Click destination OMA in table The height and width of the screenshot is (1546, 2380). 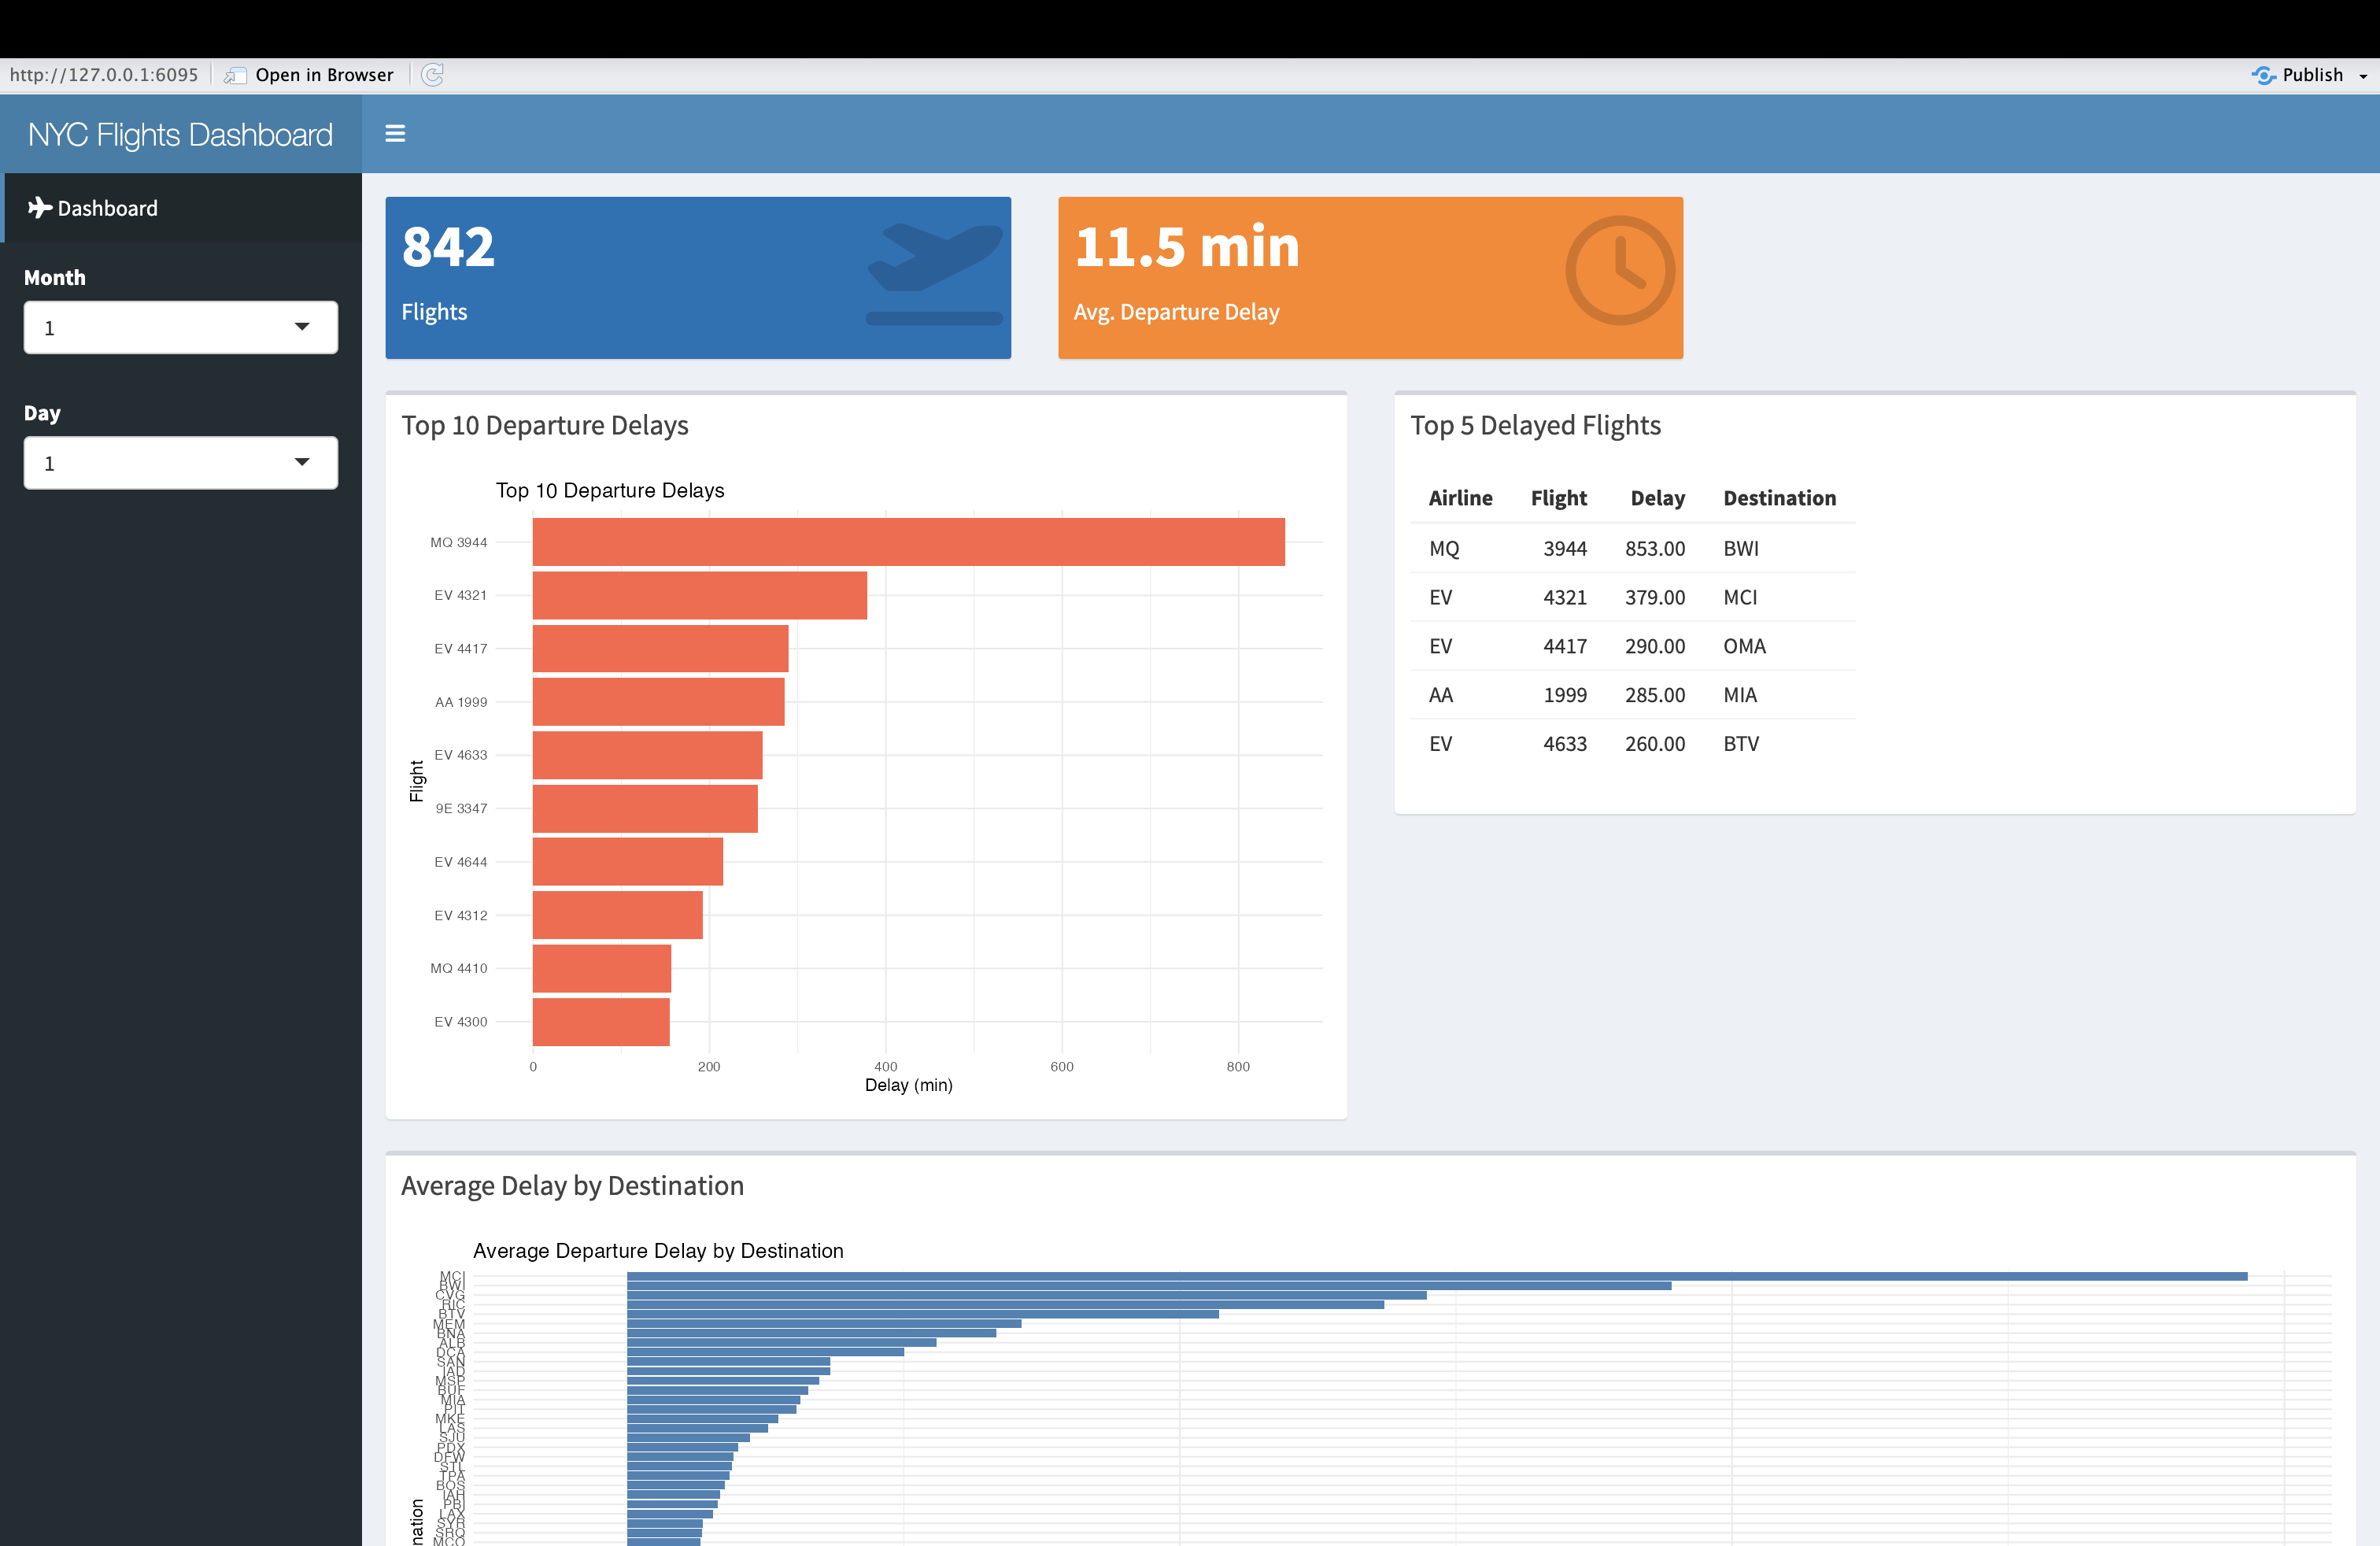[1744, 646]
